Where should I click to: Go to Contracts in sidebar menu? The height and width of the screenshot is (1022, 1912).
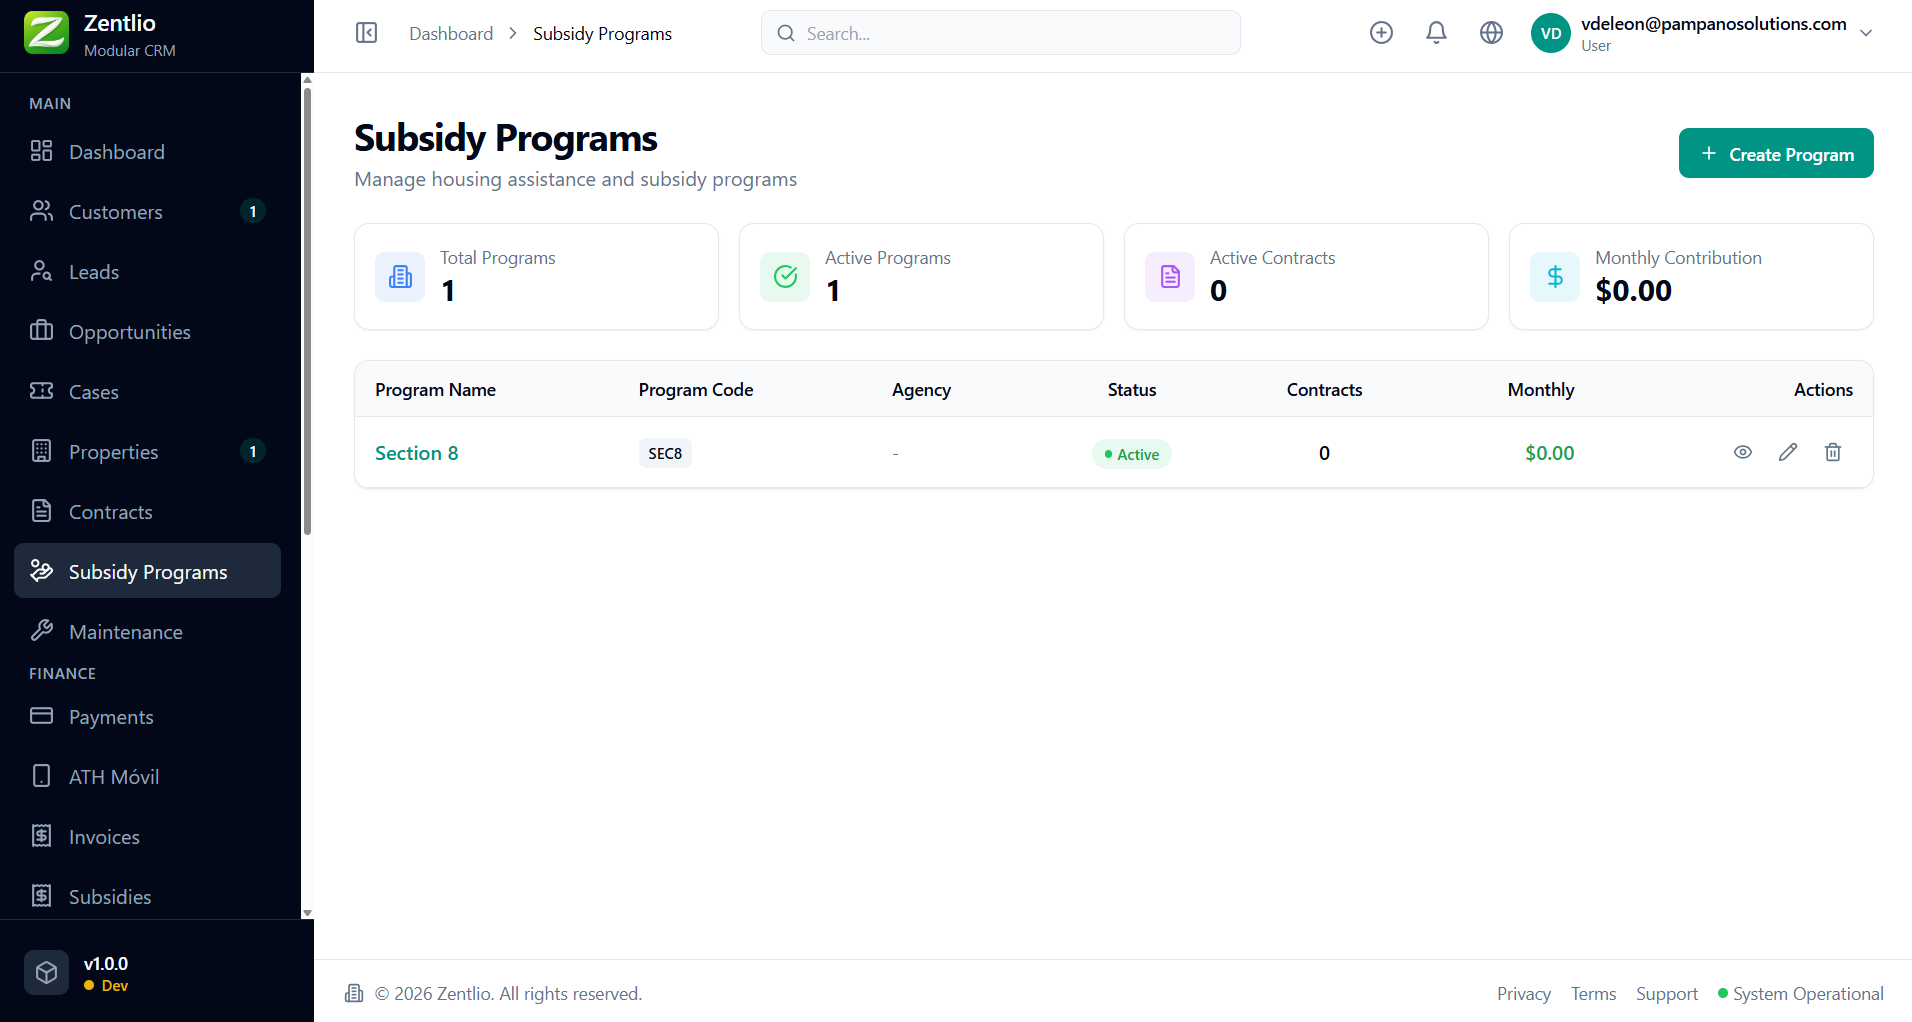pyautogui.click(x=110, y=512)
